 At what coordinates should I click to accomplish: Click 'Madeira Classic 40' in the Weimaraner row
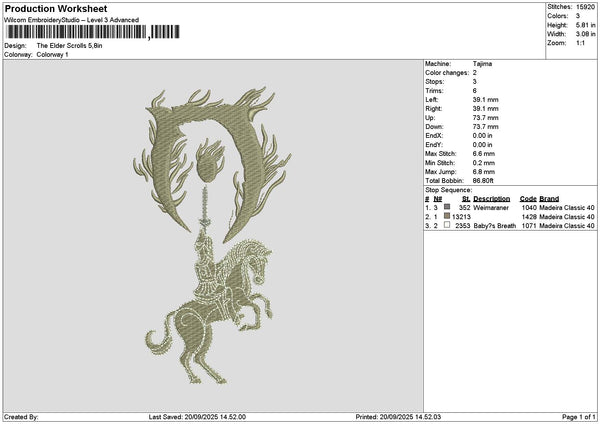pyautogui.click(x=567, y=208)
